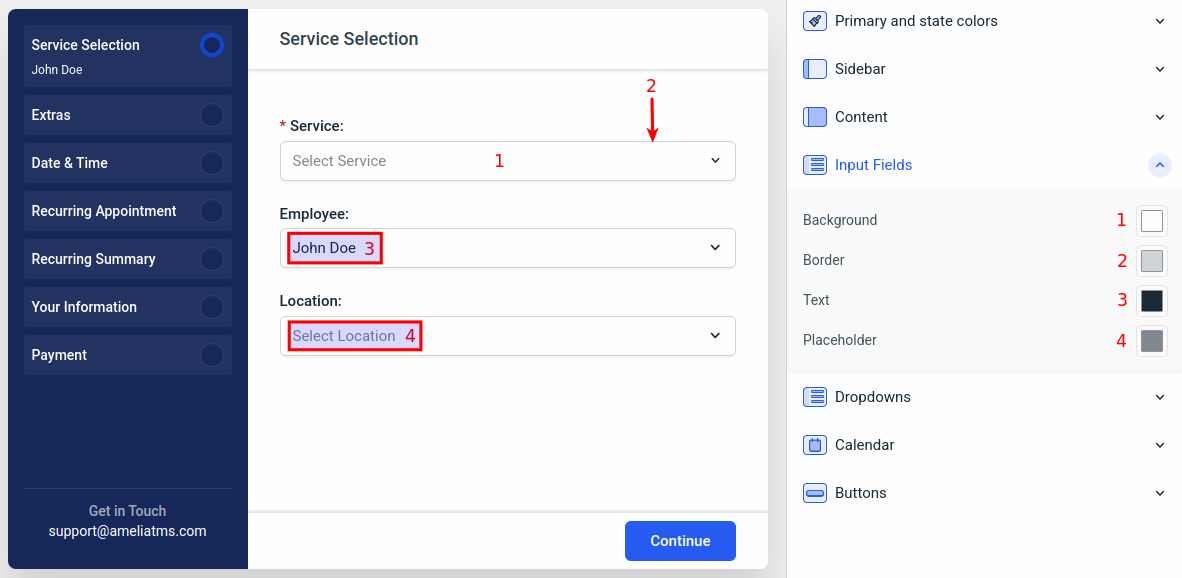Screen dimensions: 1182x578
Task: Open the Text color swatch
Action: (1152, 300)
